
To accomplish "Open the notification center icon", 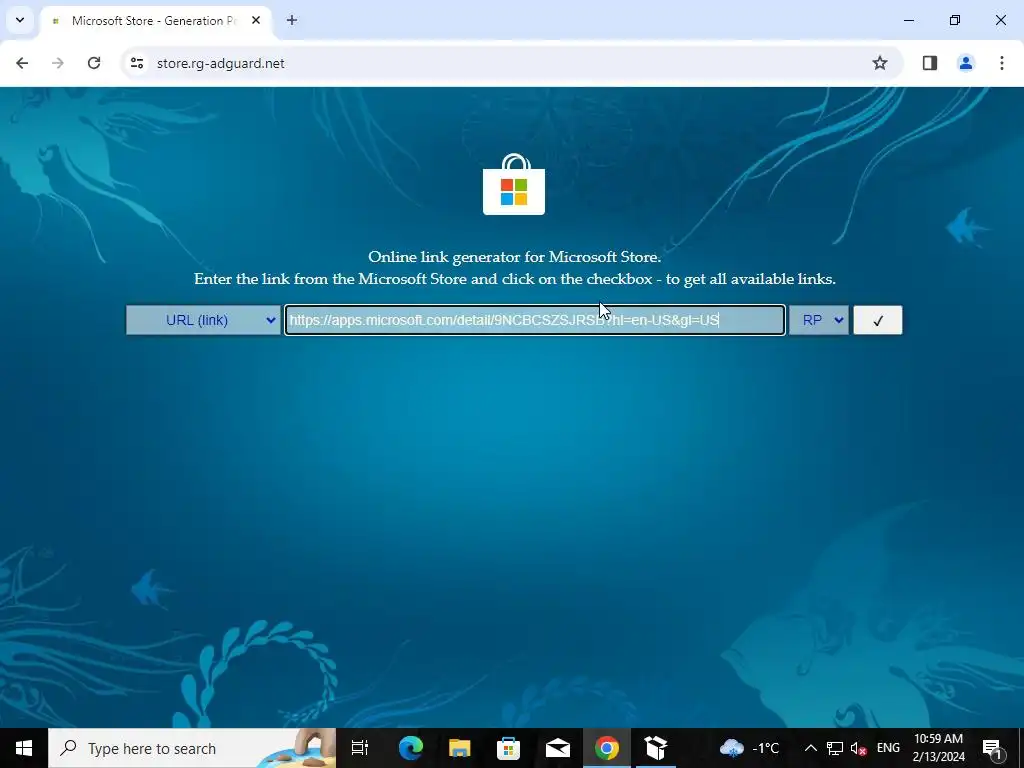I will [992, 748].
